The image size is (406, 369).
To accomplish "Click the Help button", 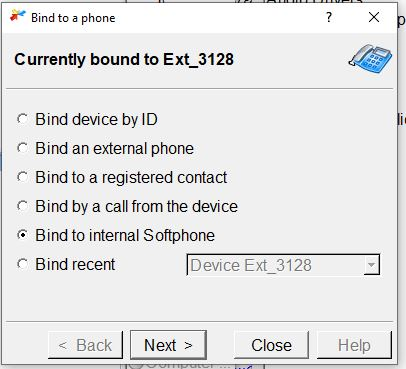I will (354, 345).
